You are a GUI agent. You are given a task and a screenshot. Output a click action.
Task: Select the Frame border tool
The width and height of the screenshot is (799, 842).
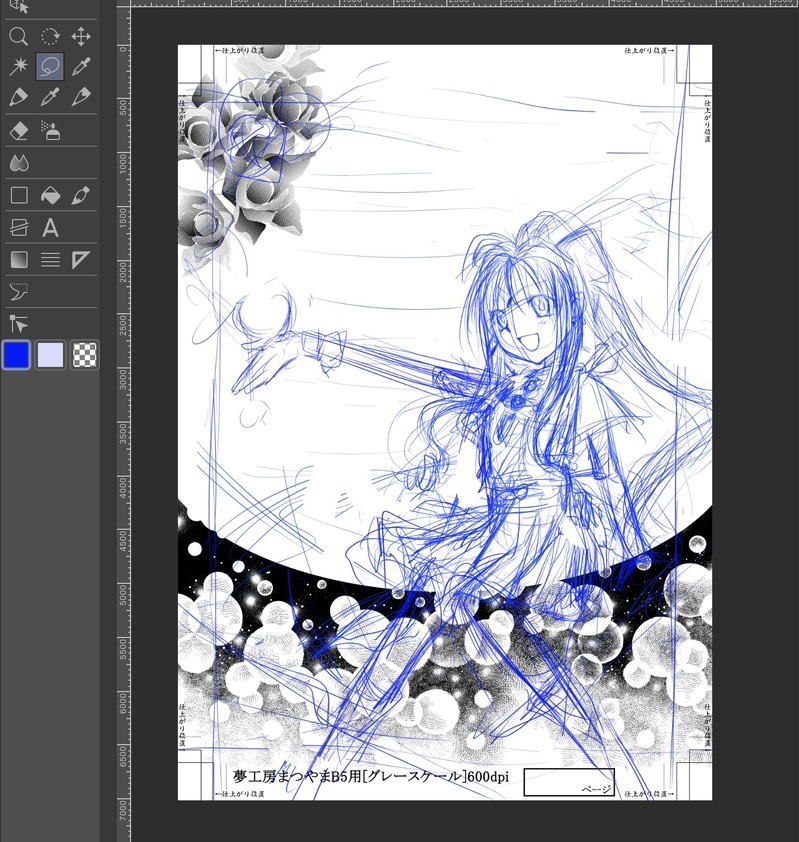point(18,228)
